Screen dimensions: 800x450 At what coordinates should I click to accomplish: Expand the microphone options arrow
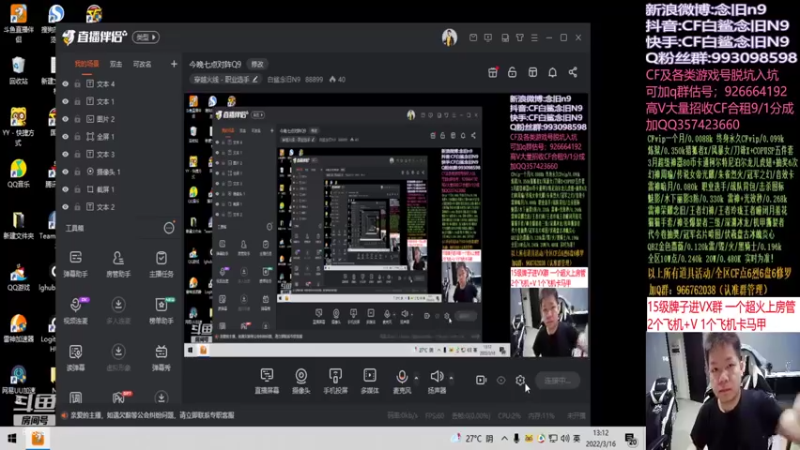tap(416, 378)
